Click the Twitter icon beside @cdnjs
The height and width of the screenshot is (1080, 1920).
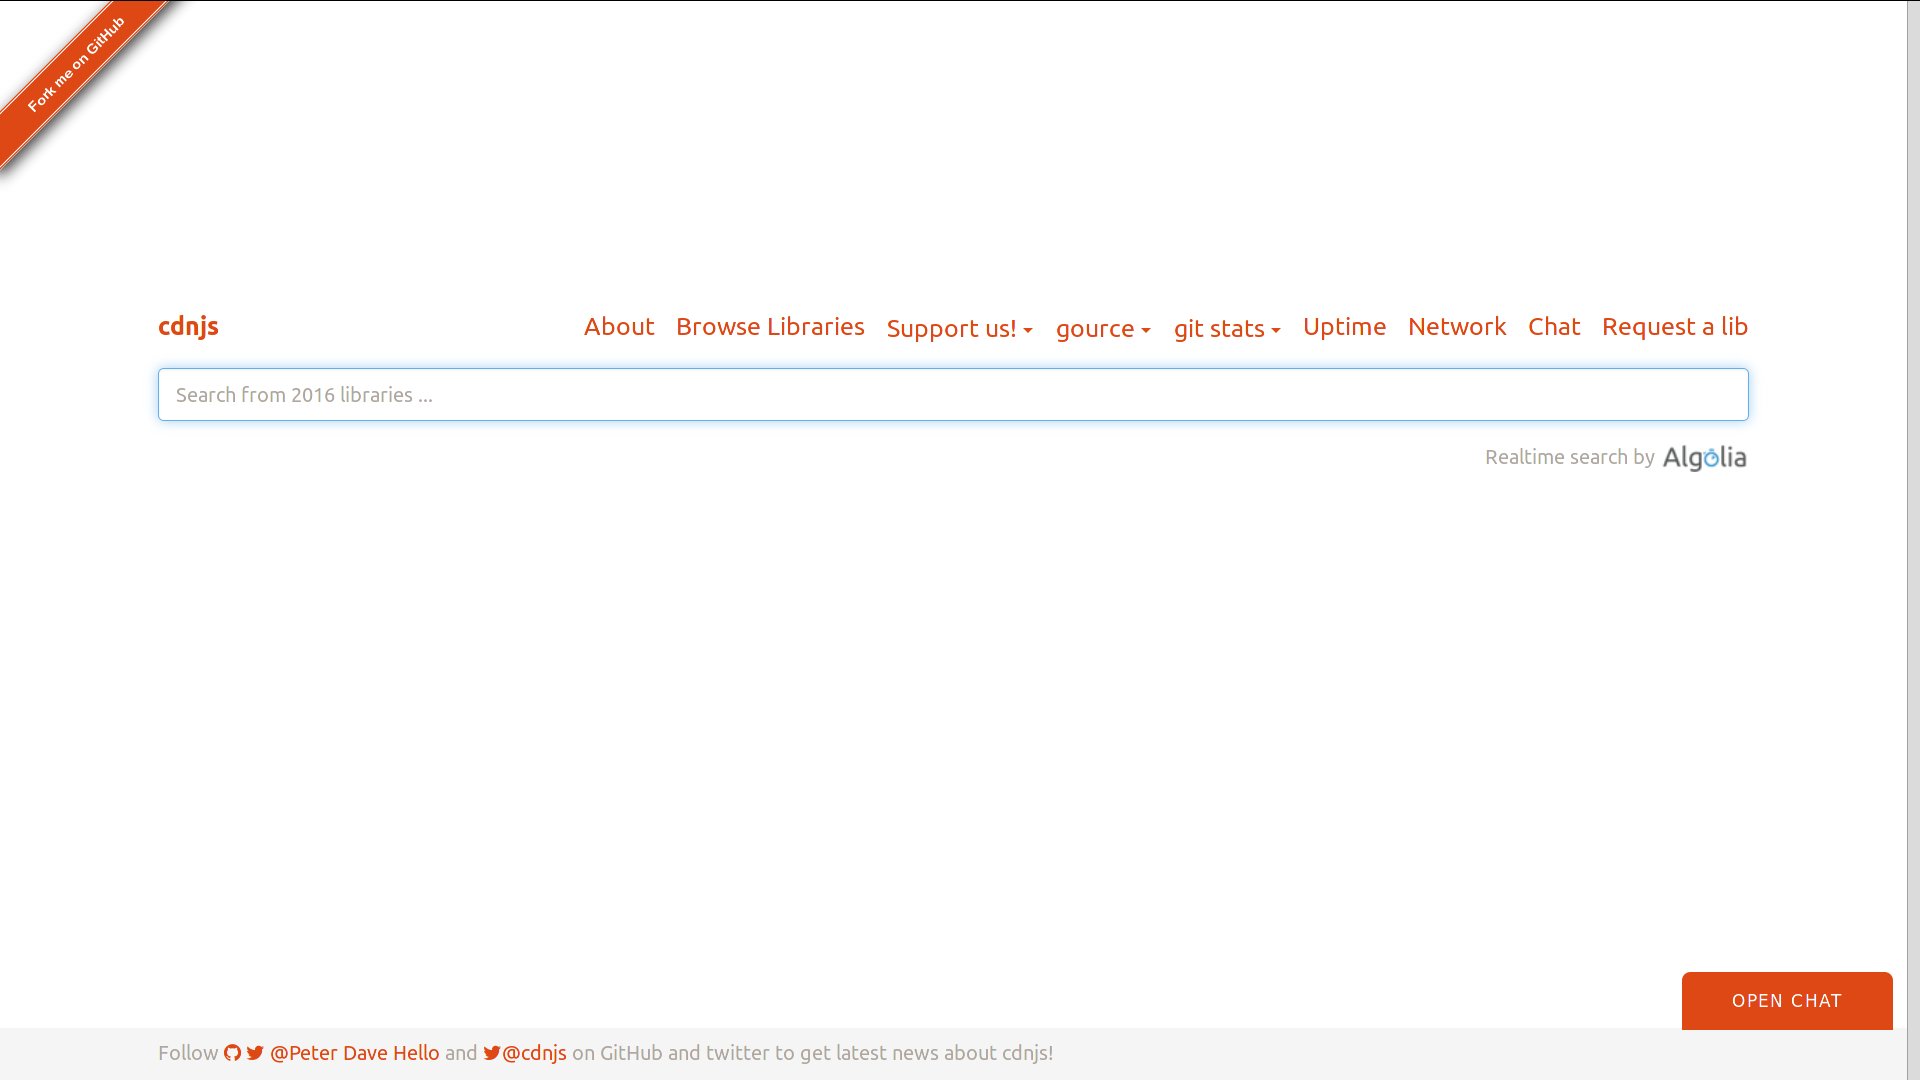492,1053
